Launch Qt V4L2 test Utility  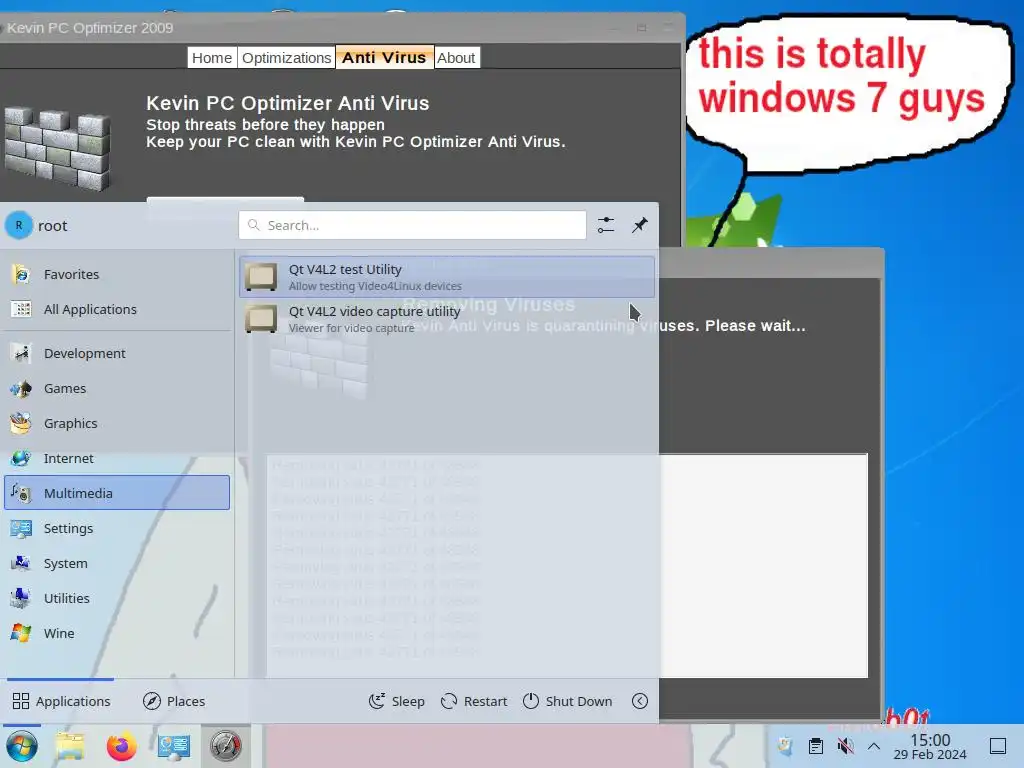point(447,277)
